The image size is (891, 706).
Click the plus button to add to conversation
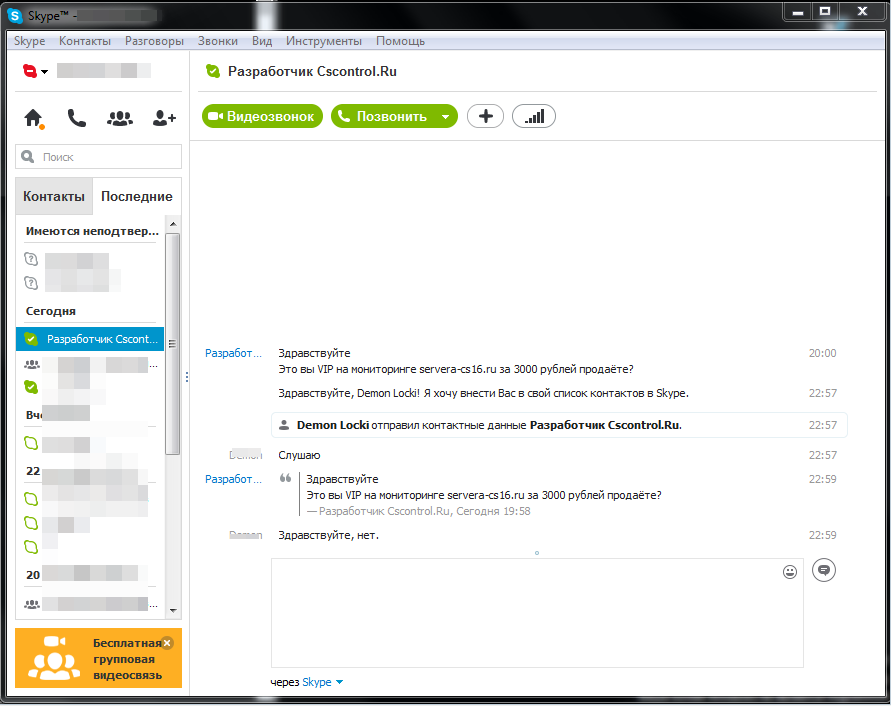[485, 117]
